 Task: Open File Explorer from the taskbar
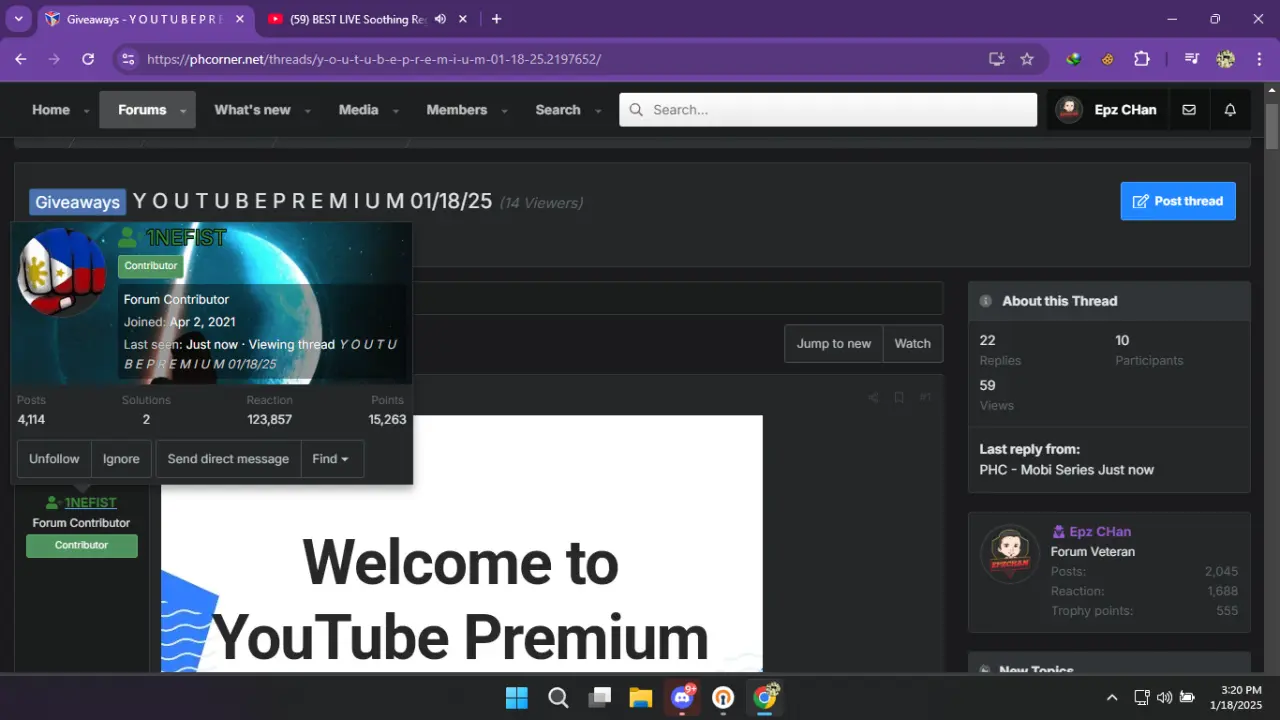pos(640,697)
